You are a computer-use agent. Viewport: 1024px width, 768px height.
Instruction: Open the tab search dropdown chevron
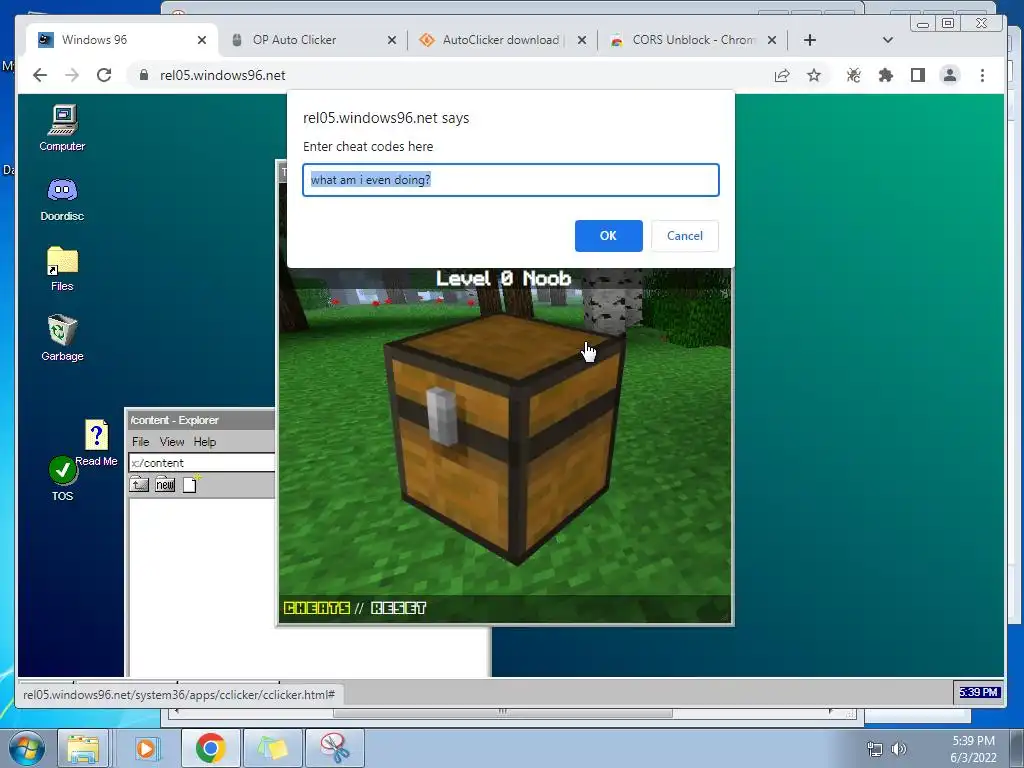click(888, 40)
